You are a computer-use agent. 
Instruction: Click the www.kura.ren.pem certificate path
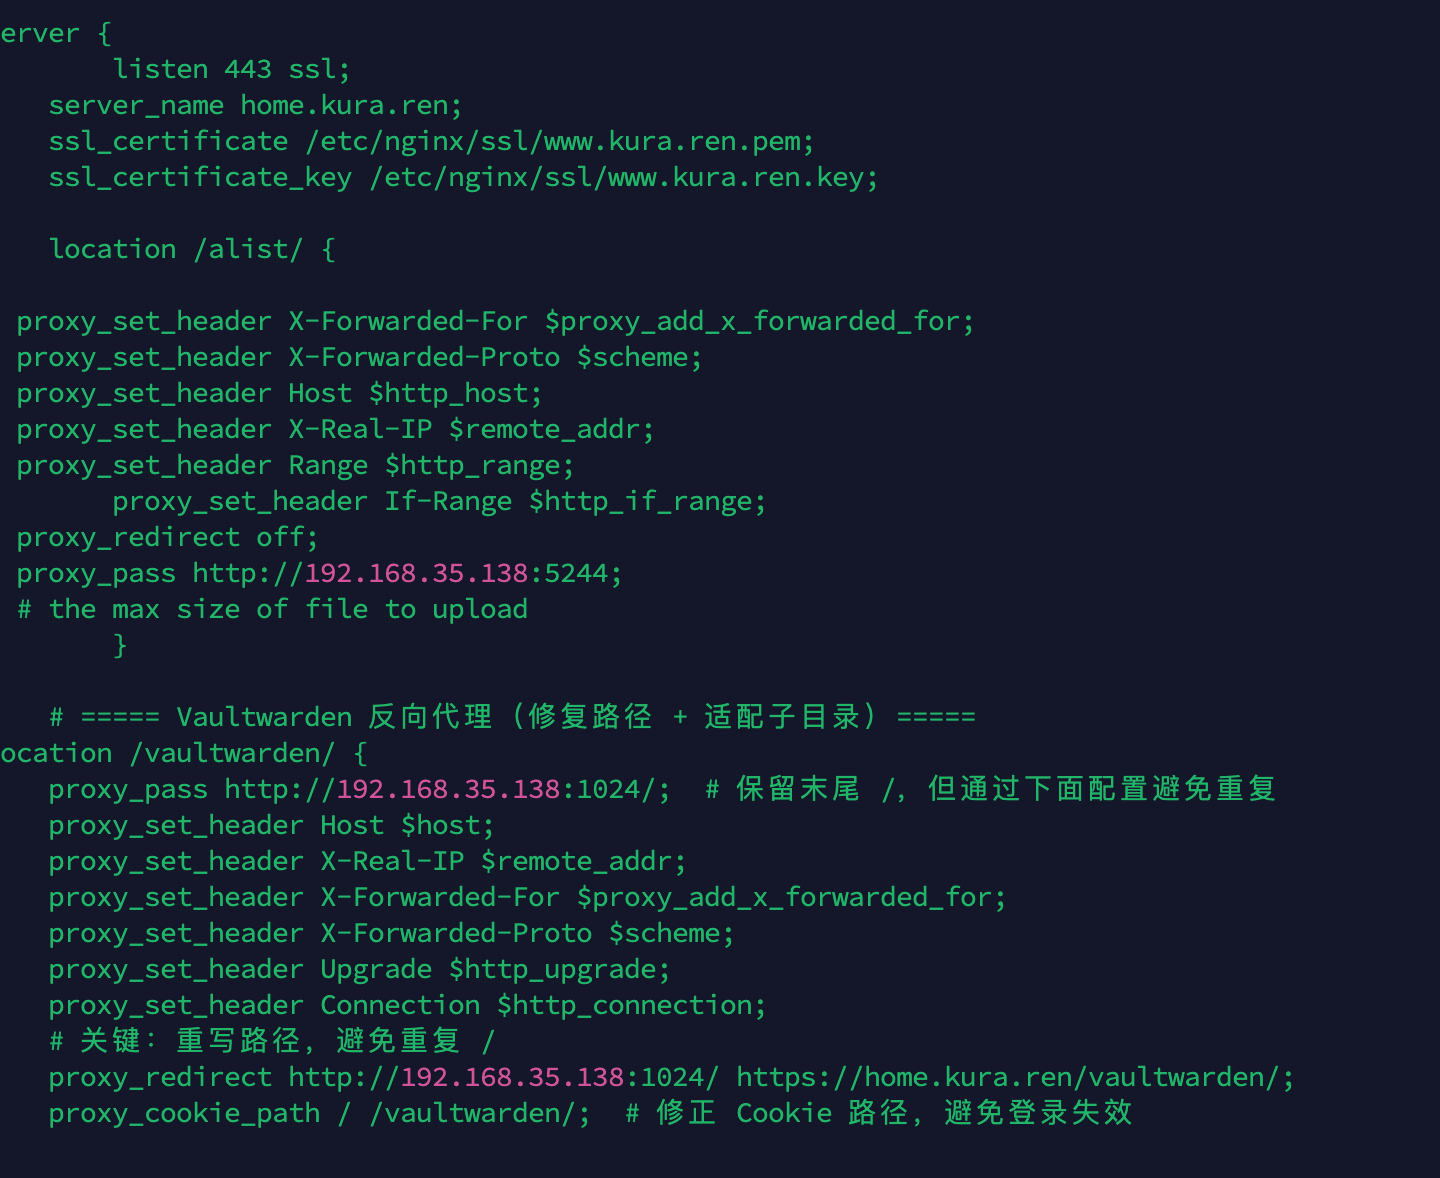coord(560,141)
